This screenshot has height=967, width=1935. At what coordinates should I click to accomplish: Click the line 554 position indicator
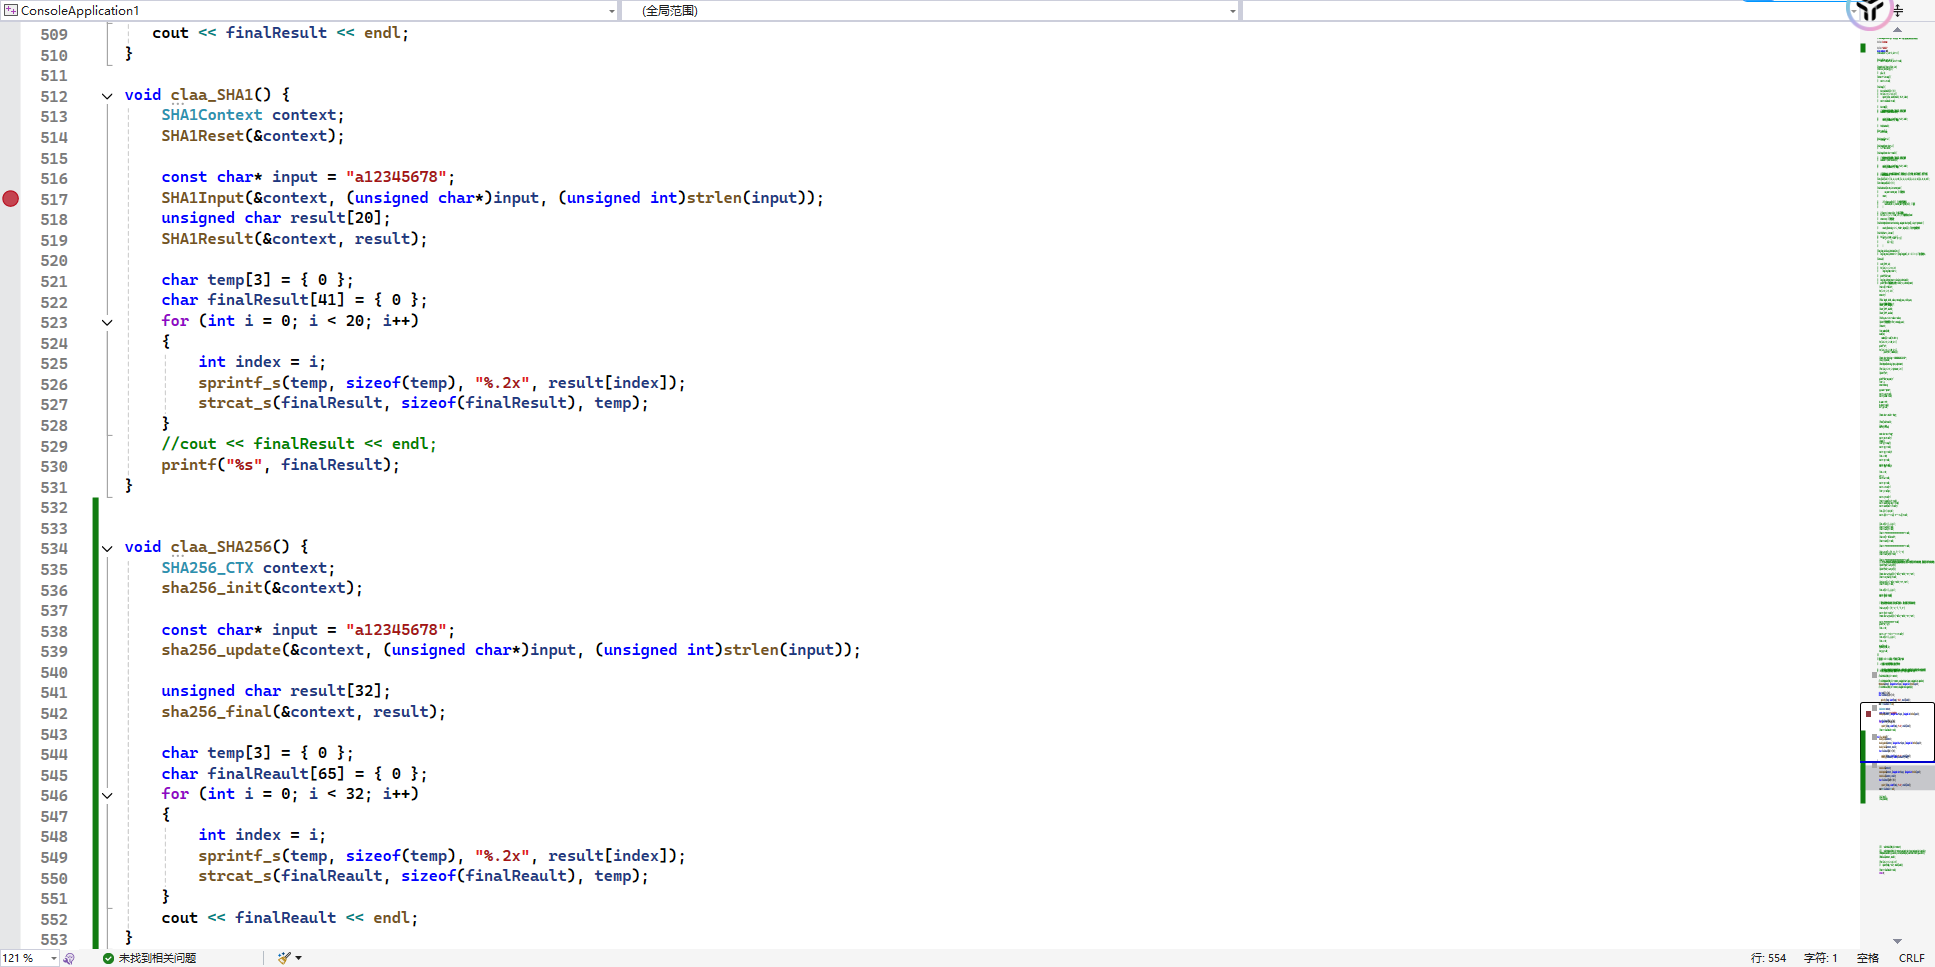1768,958
